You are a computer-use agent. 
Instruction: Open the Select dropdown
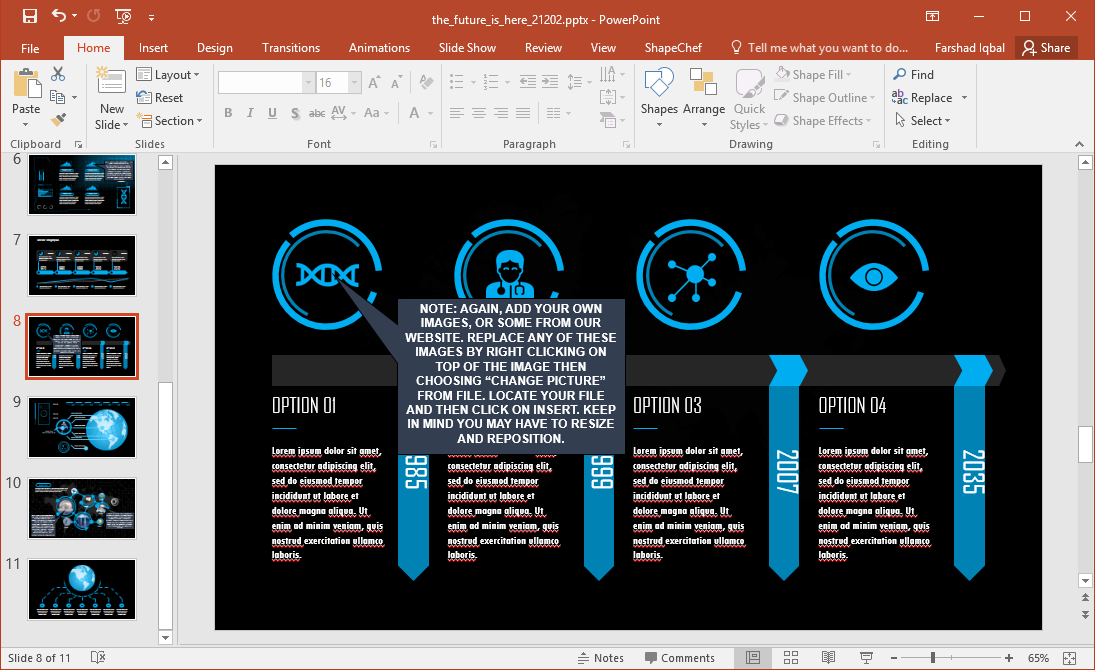923,121
